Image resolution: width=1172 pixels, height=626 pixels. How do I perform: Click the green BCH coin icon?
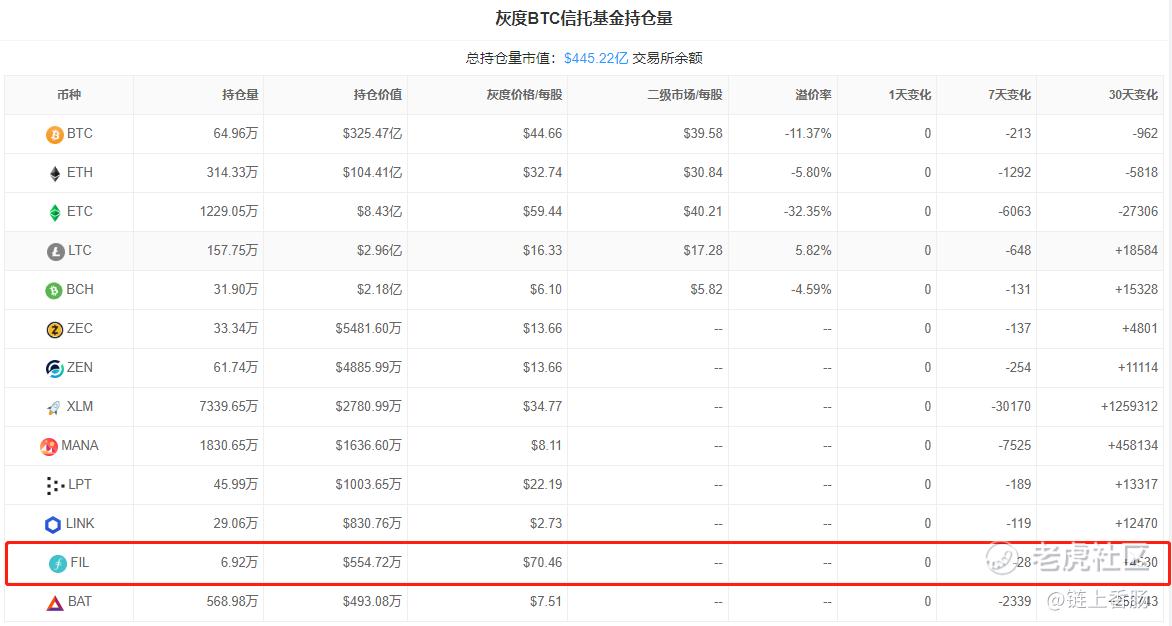tap(54, 291)
